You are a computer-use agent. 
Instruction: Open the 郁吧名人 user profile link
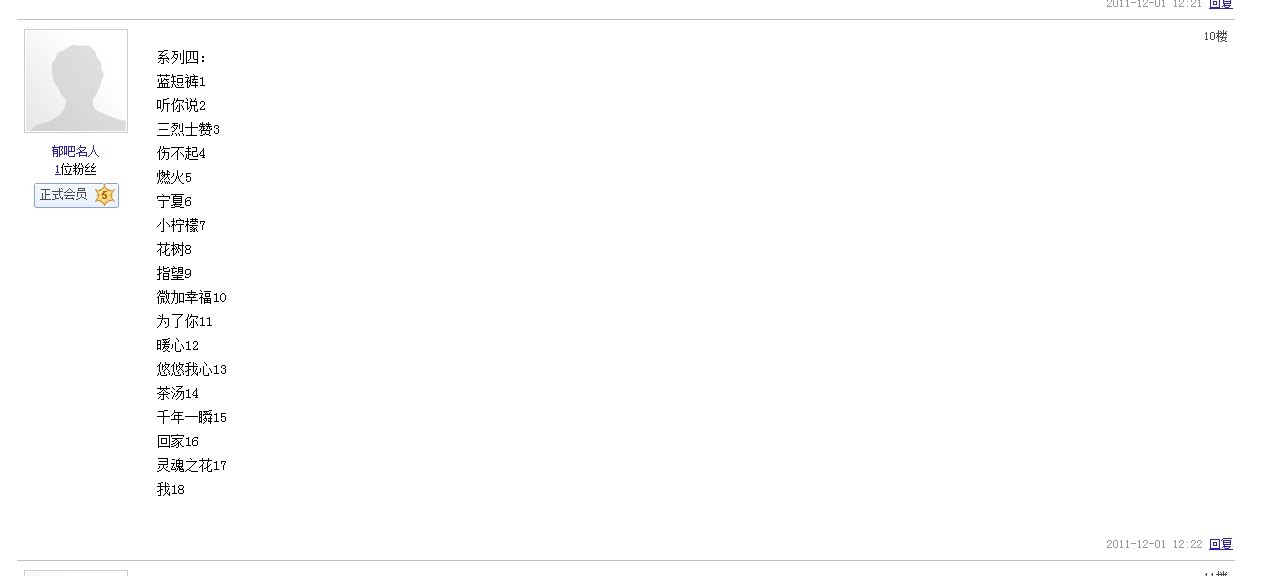[x=76, y=151]
